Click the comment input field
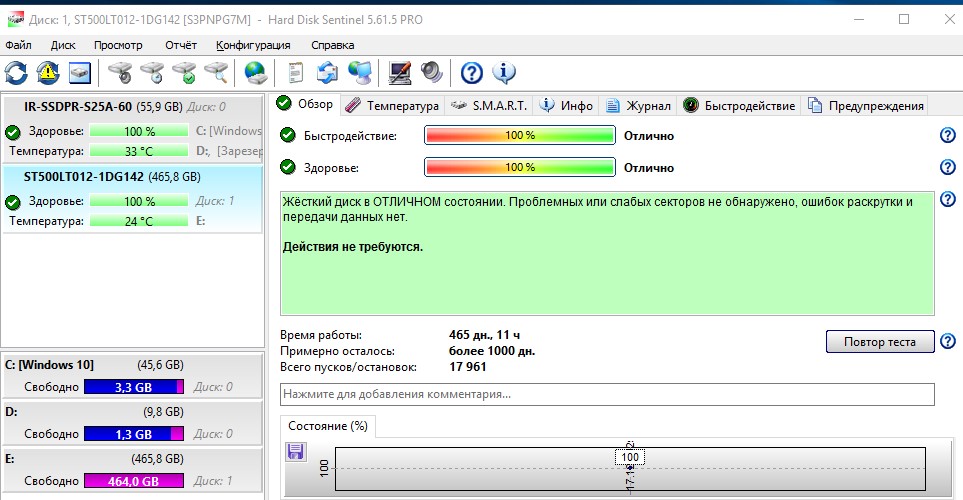Image resolution: width=963 pixels, height=500 pixels. (x=607, y=394)
